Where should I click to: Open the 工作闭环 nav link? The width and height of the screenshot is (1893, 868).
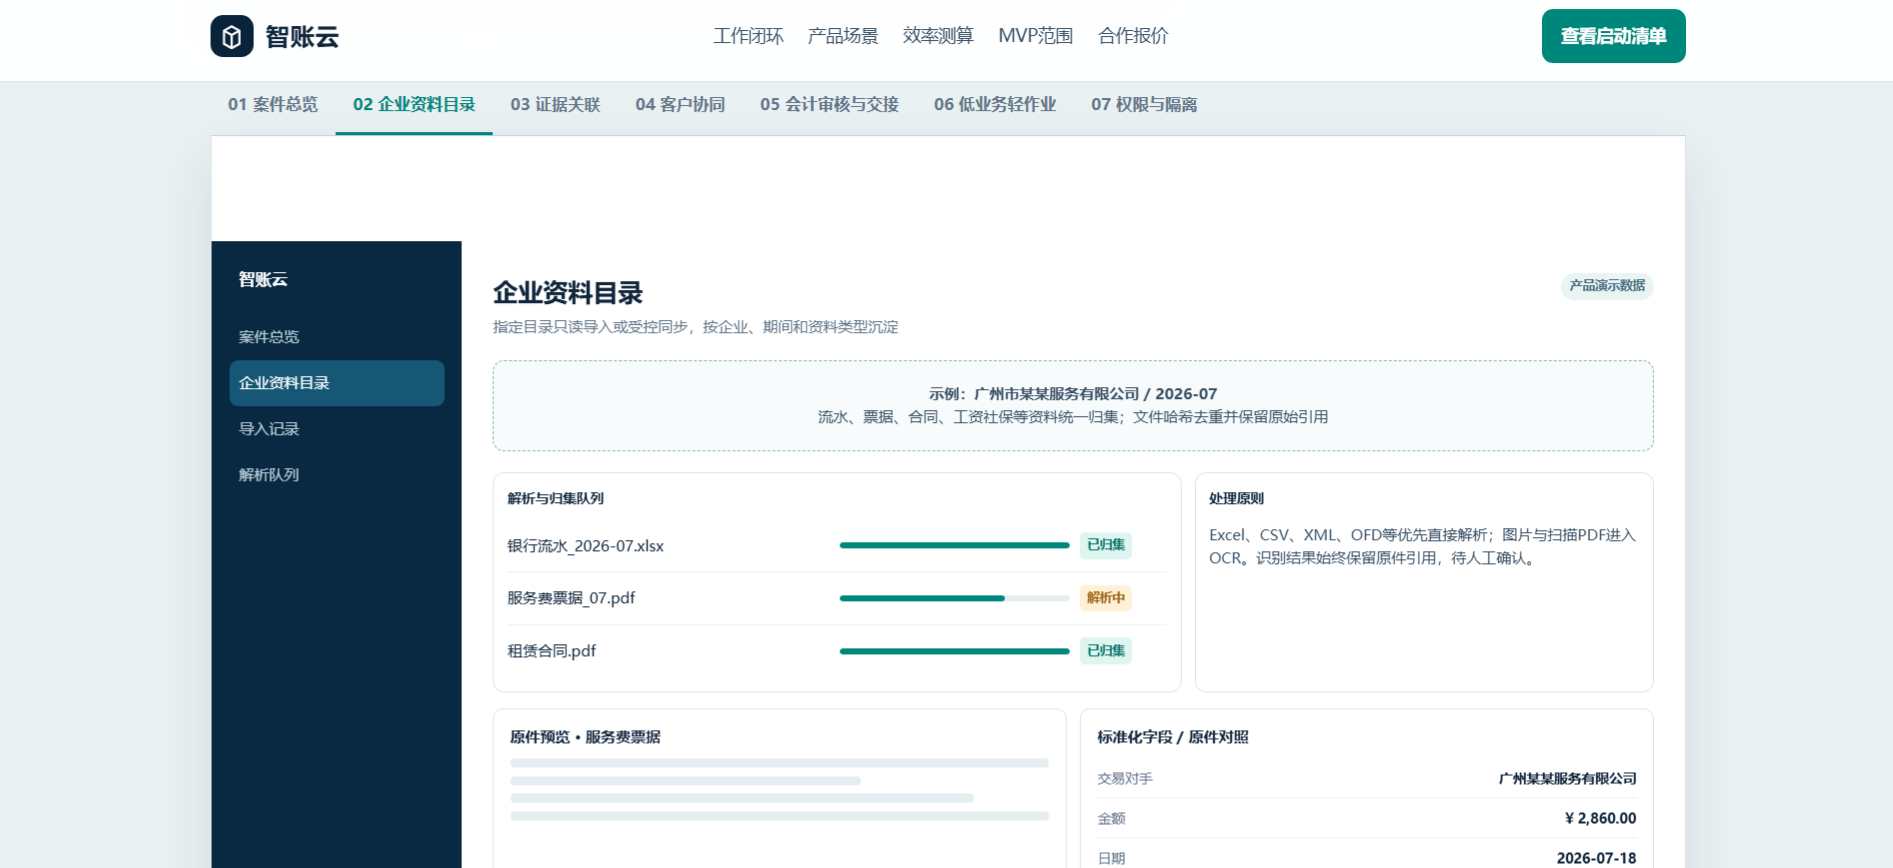(748, 36)
